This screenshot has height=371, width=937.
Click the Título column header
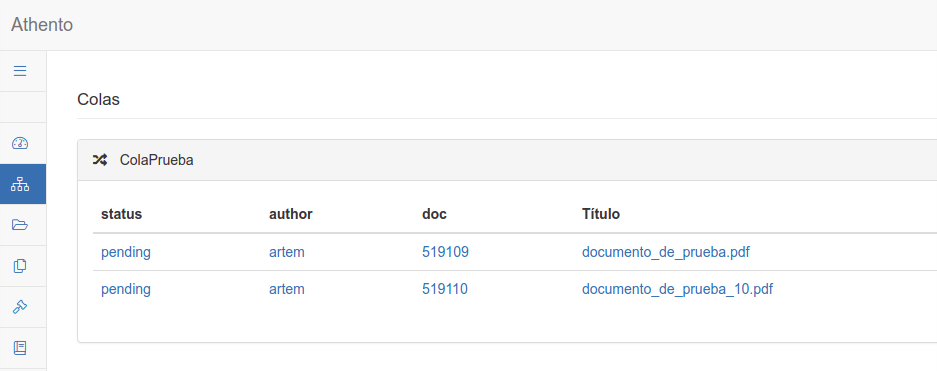tap(601, 214)
